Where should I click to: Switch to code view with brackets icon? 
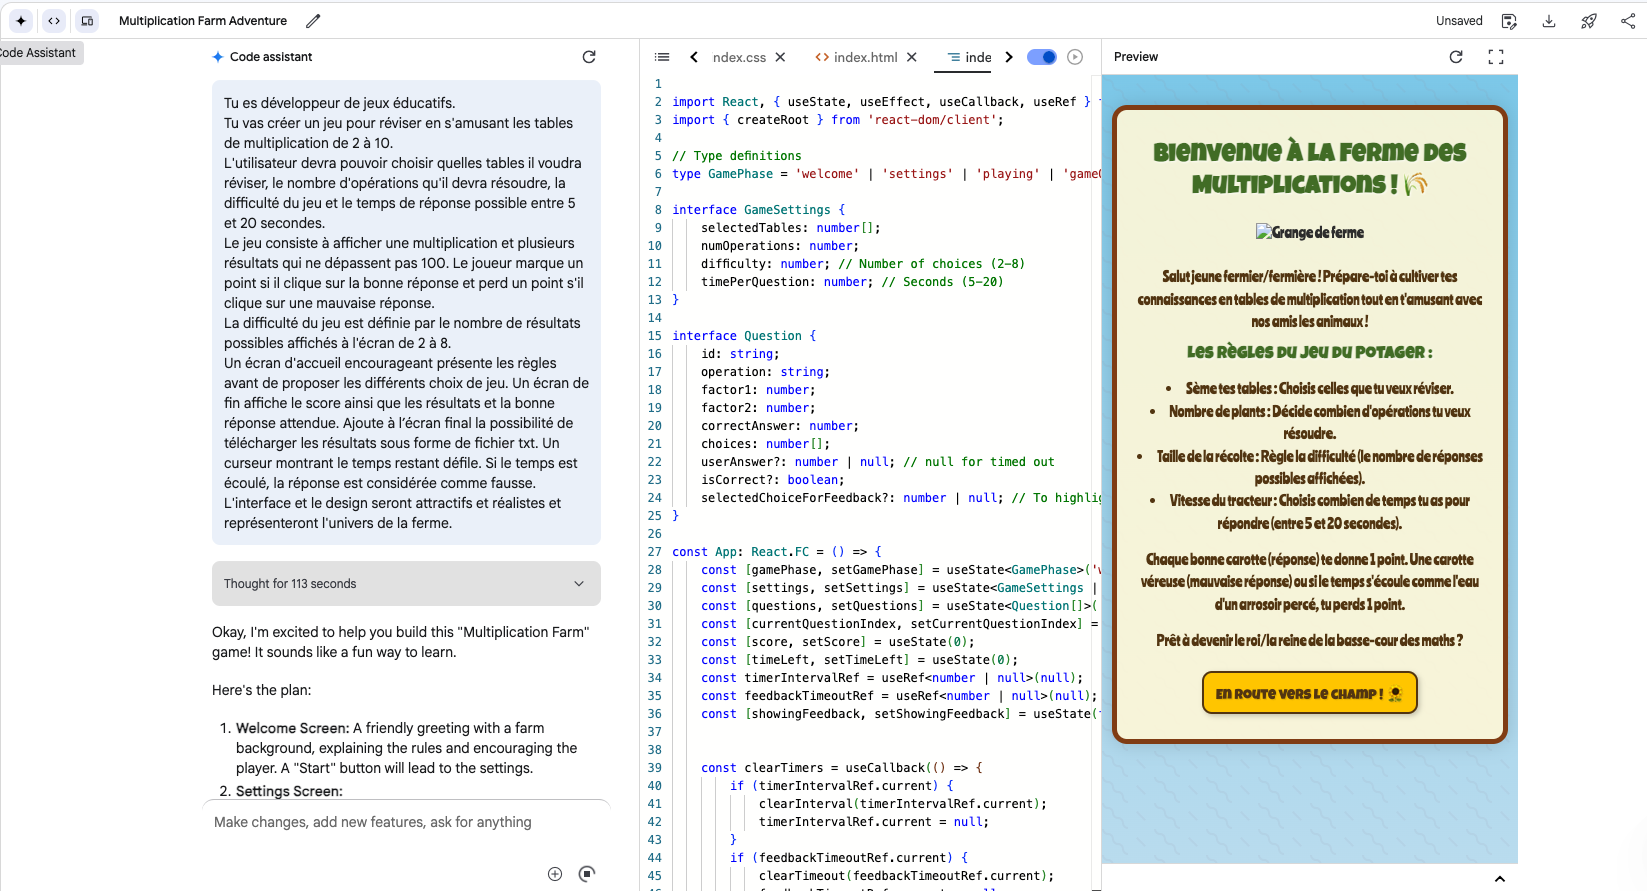(x=54, y=20)
